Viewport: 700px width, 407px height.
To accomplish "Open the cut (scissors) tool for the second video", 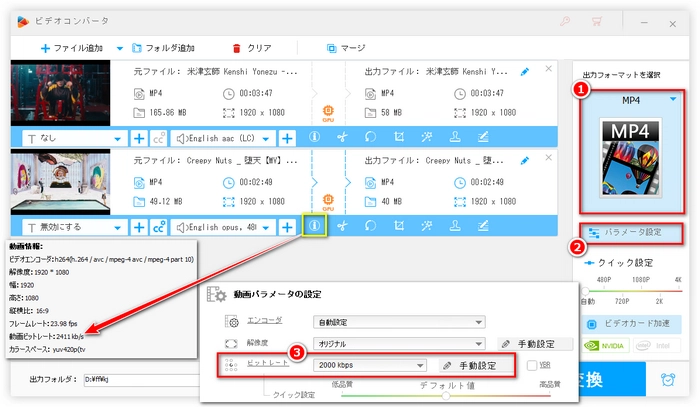I will (x=341, y=226).
